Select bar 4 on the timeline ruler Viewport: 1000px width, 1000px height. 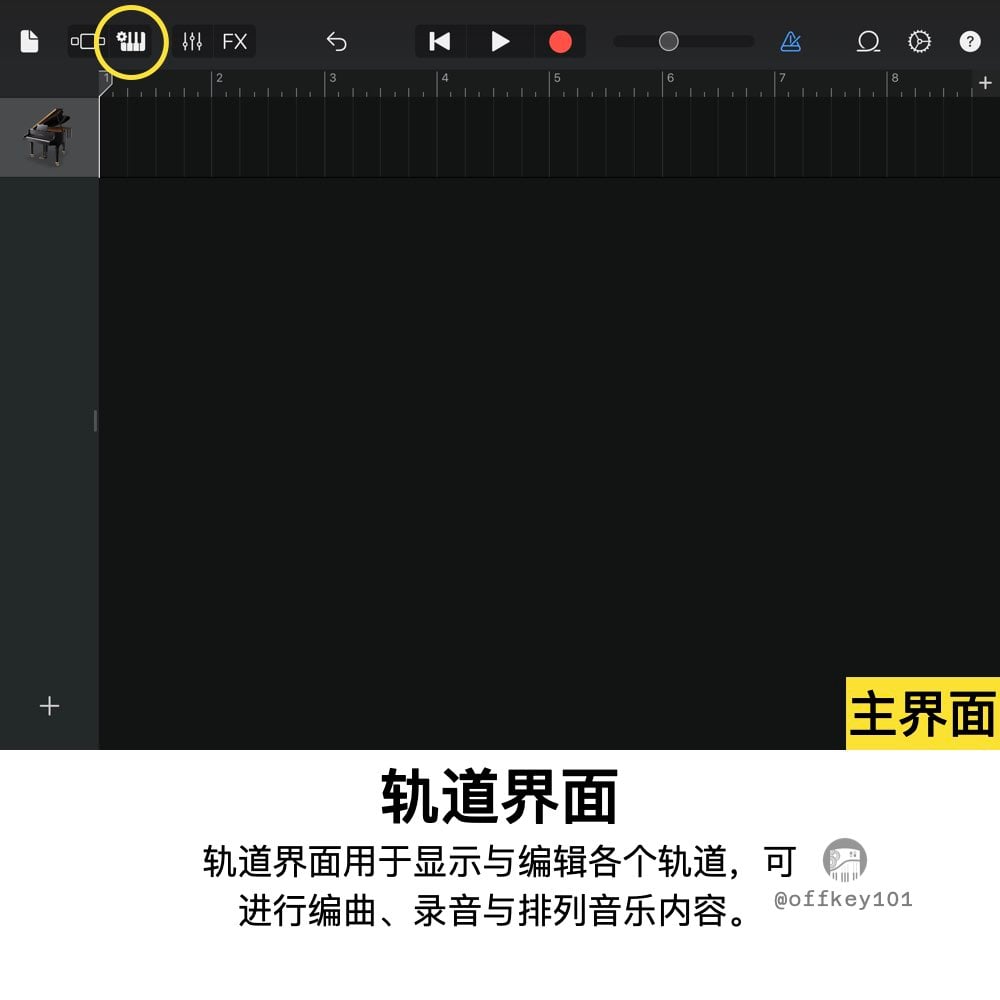(447, 78)
